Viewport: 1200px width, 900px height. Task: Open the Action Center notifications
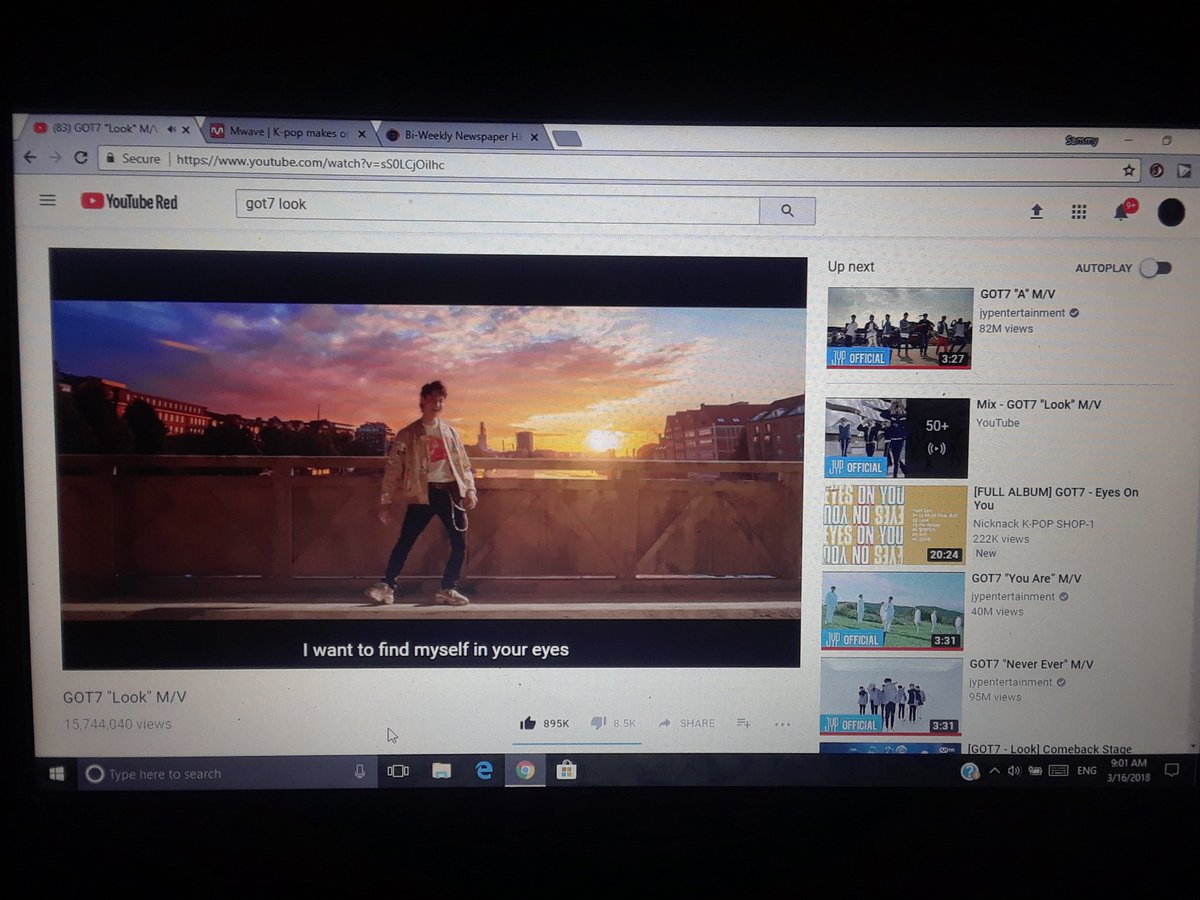coord(1172,770)
